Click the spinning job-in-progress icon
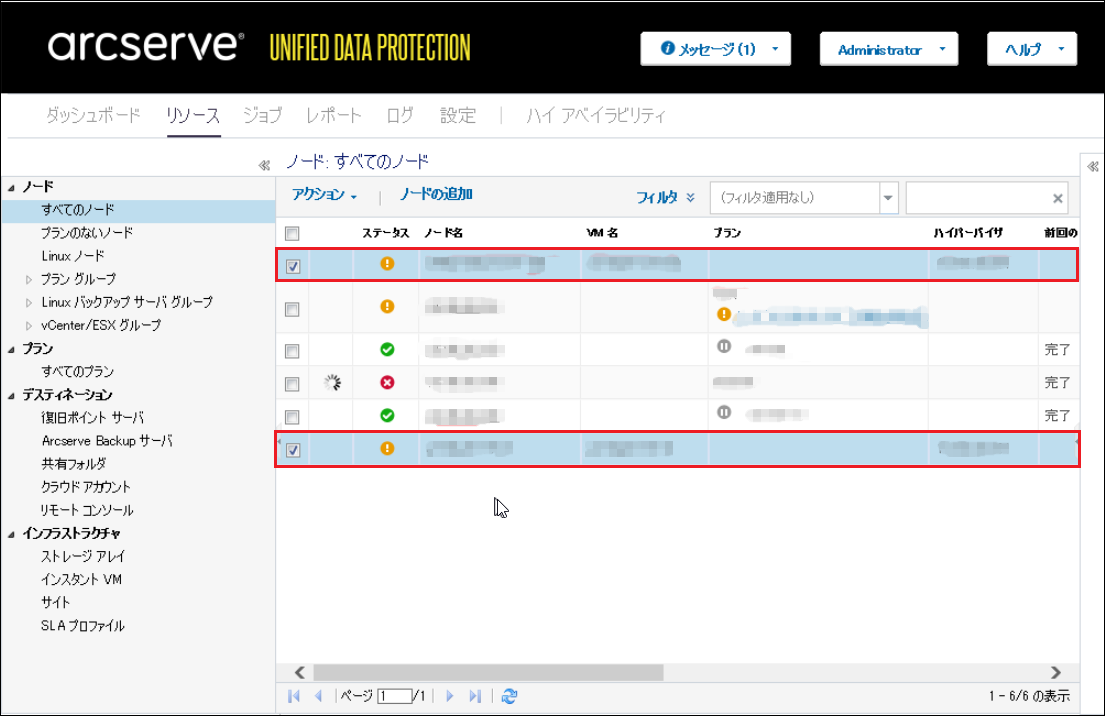The image size is (1105, 716). 333,383
